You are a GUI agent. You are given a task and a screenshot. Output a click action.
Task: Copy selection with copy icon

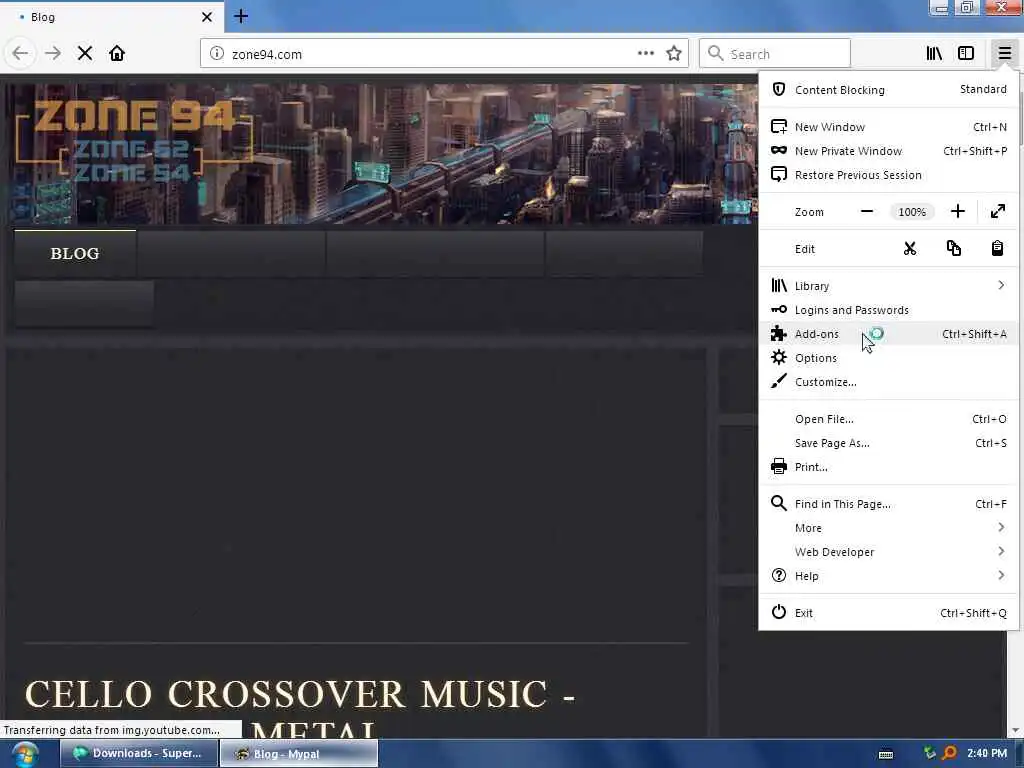[953, 249]
